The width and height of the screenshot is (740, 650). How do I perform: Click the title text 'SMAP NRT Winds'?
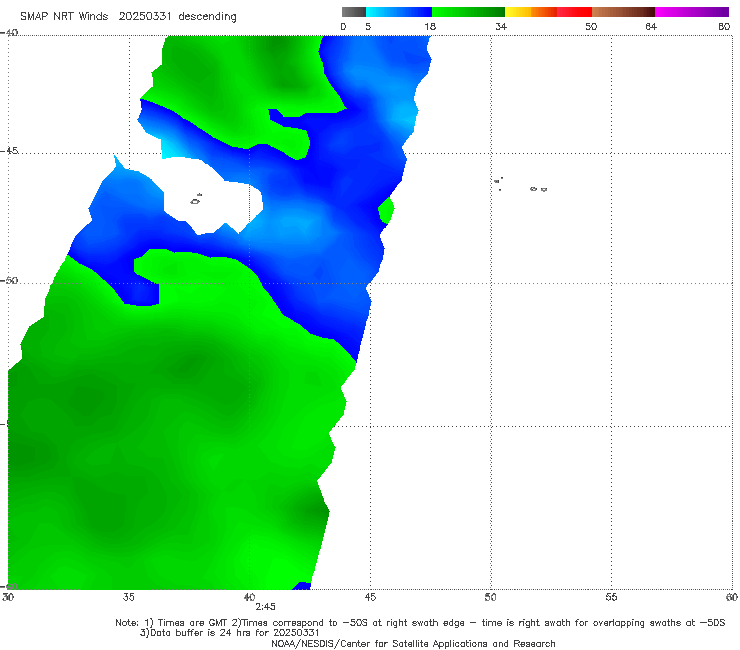click(x=64, y=17)
